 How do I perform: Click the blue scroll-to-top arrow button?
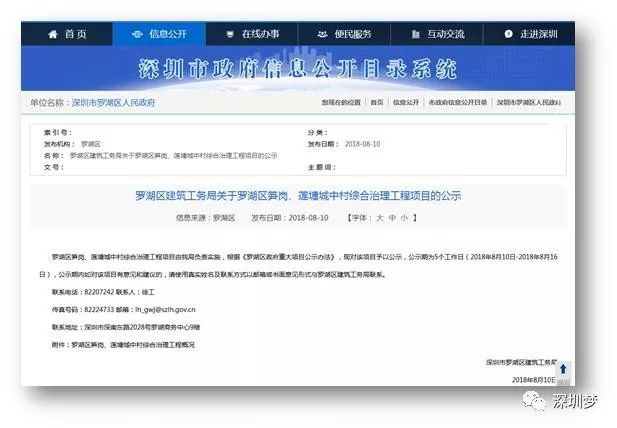point(562,369)
